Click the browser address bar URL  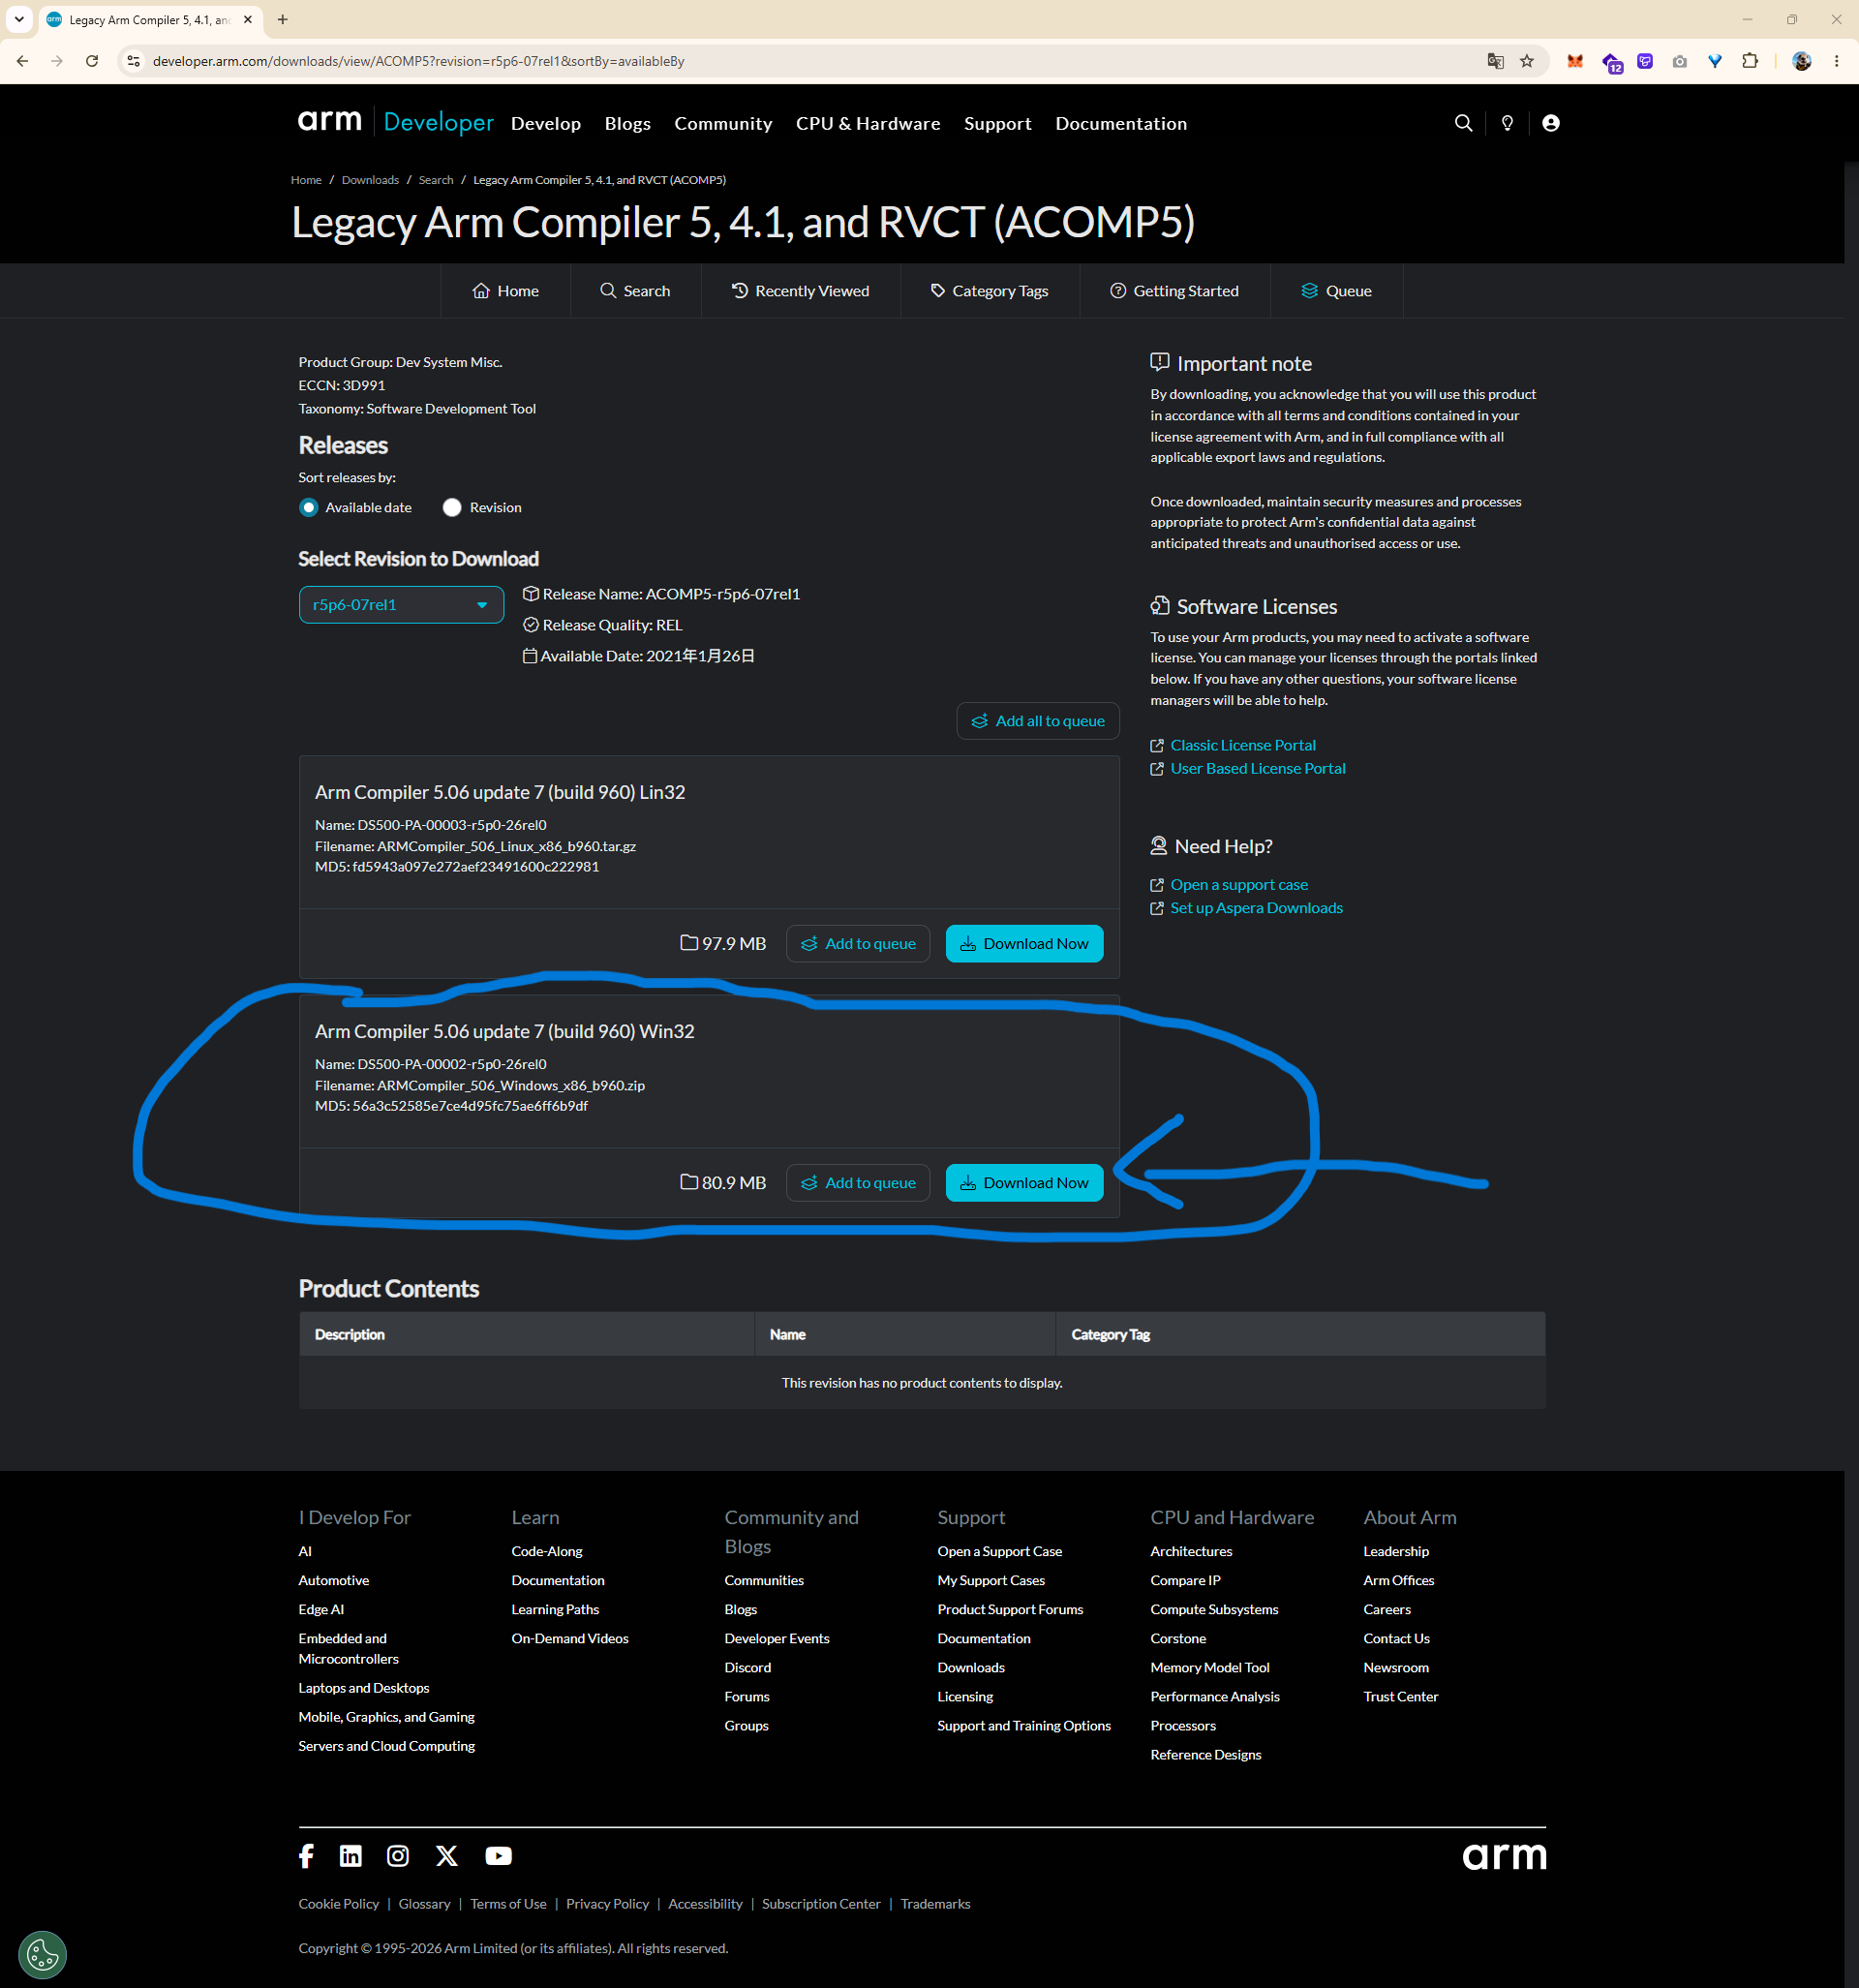click(418, 61)
